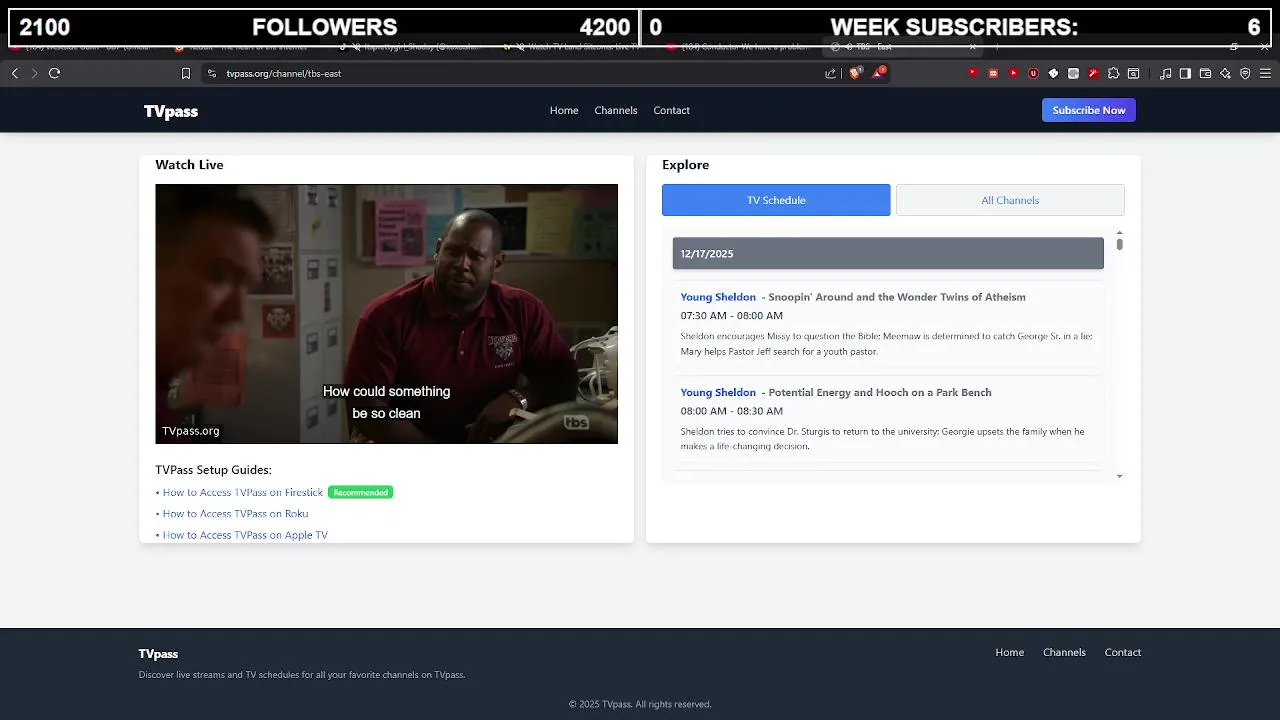Click the Contact link in the footer

click(x=1123, y=652)
